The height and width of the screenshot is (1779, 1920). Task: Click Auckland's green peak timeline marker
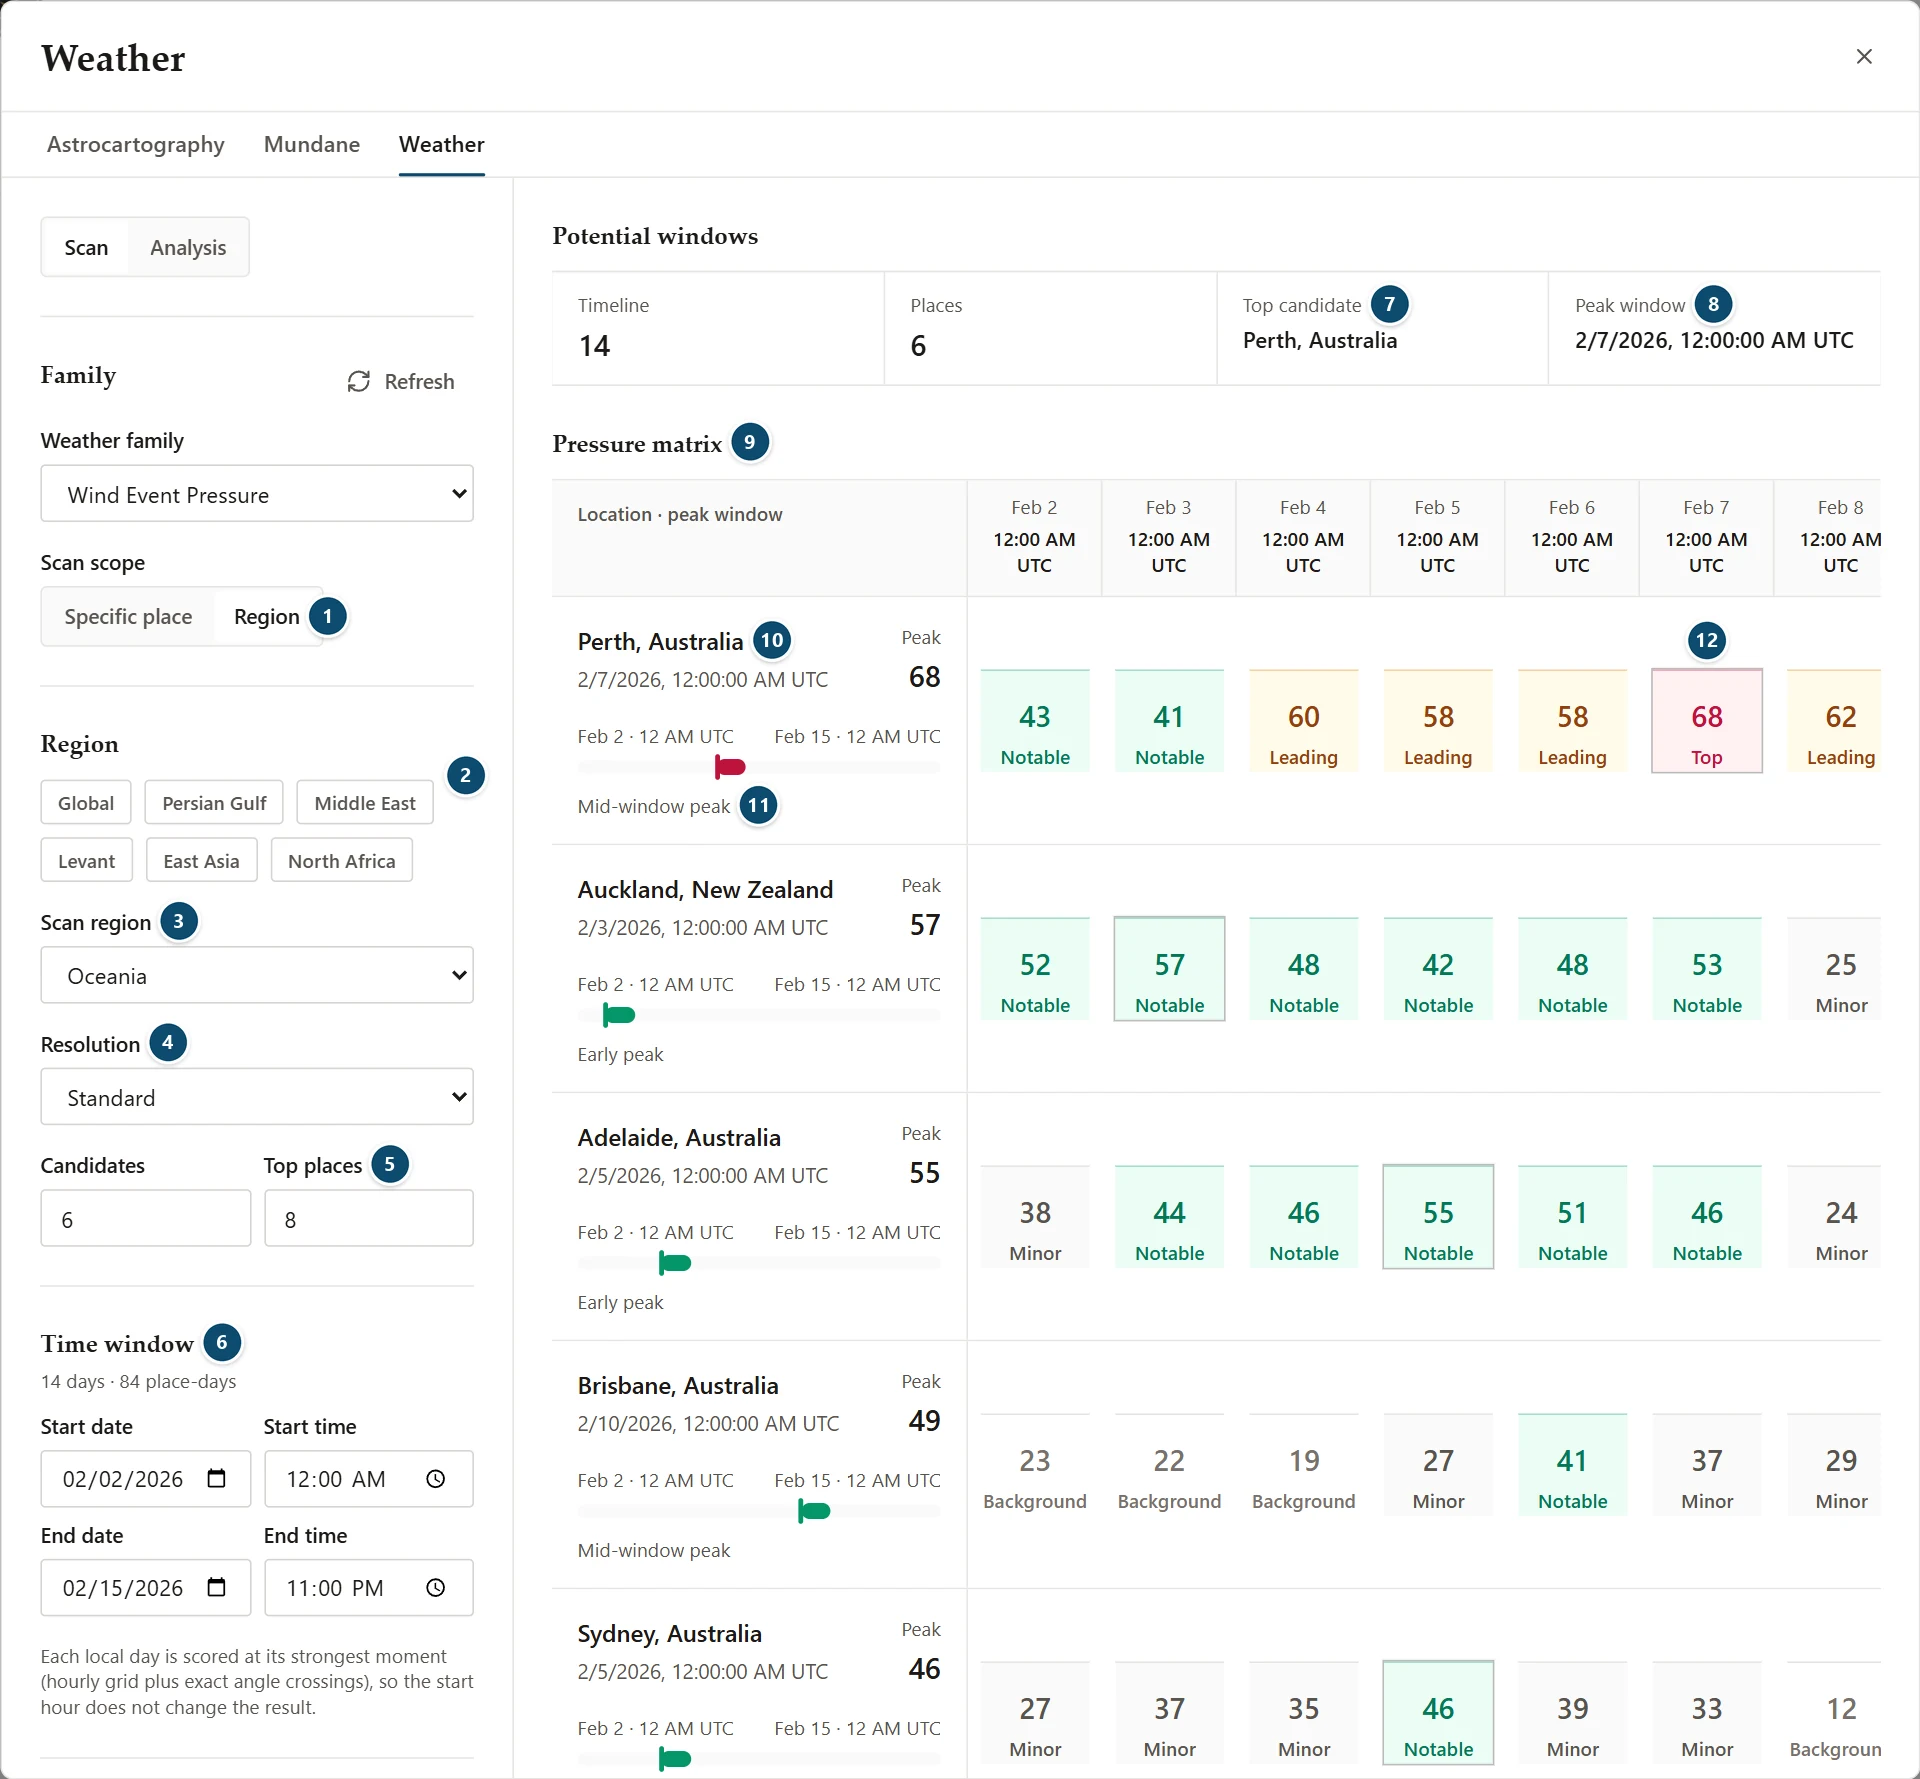(618, 1016)
